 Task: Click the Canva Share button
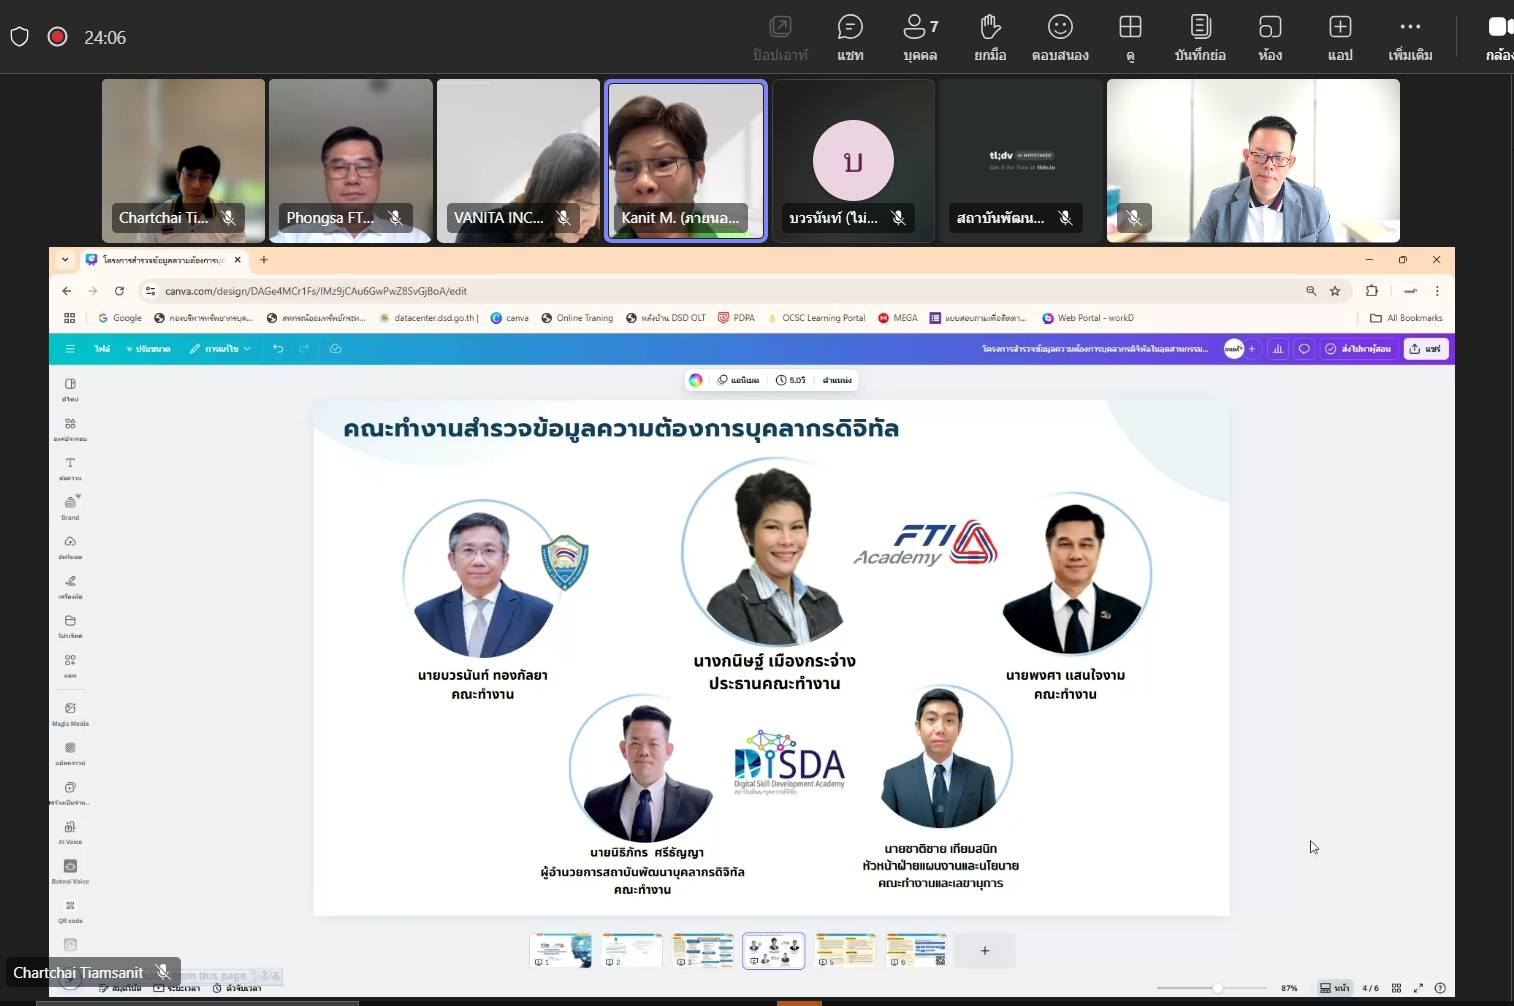click(x=1425, y=349)
